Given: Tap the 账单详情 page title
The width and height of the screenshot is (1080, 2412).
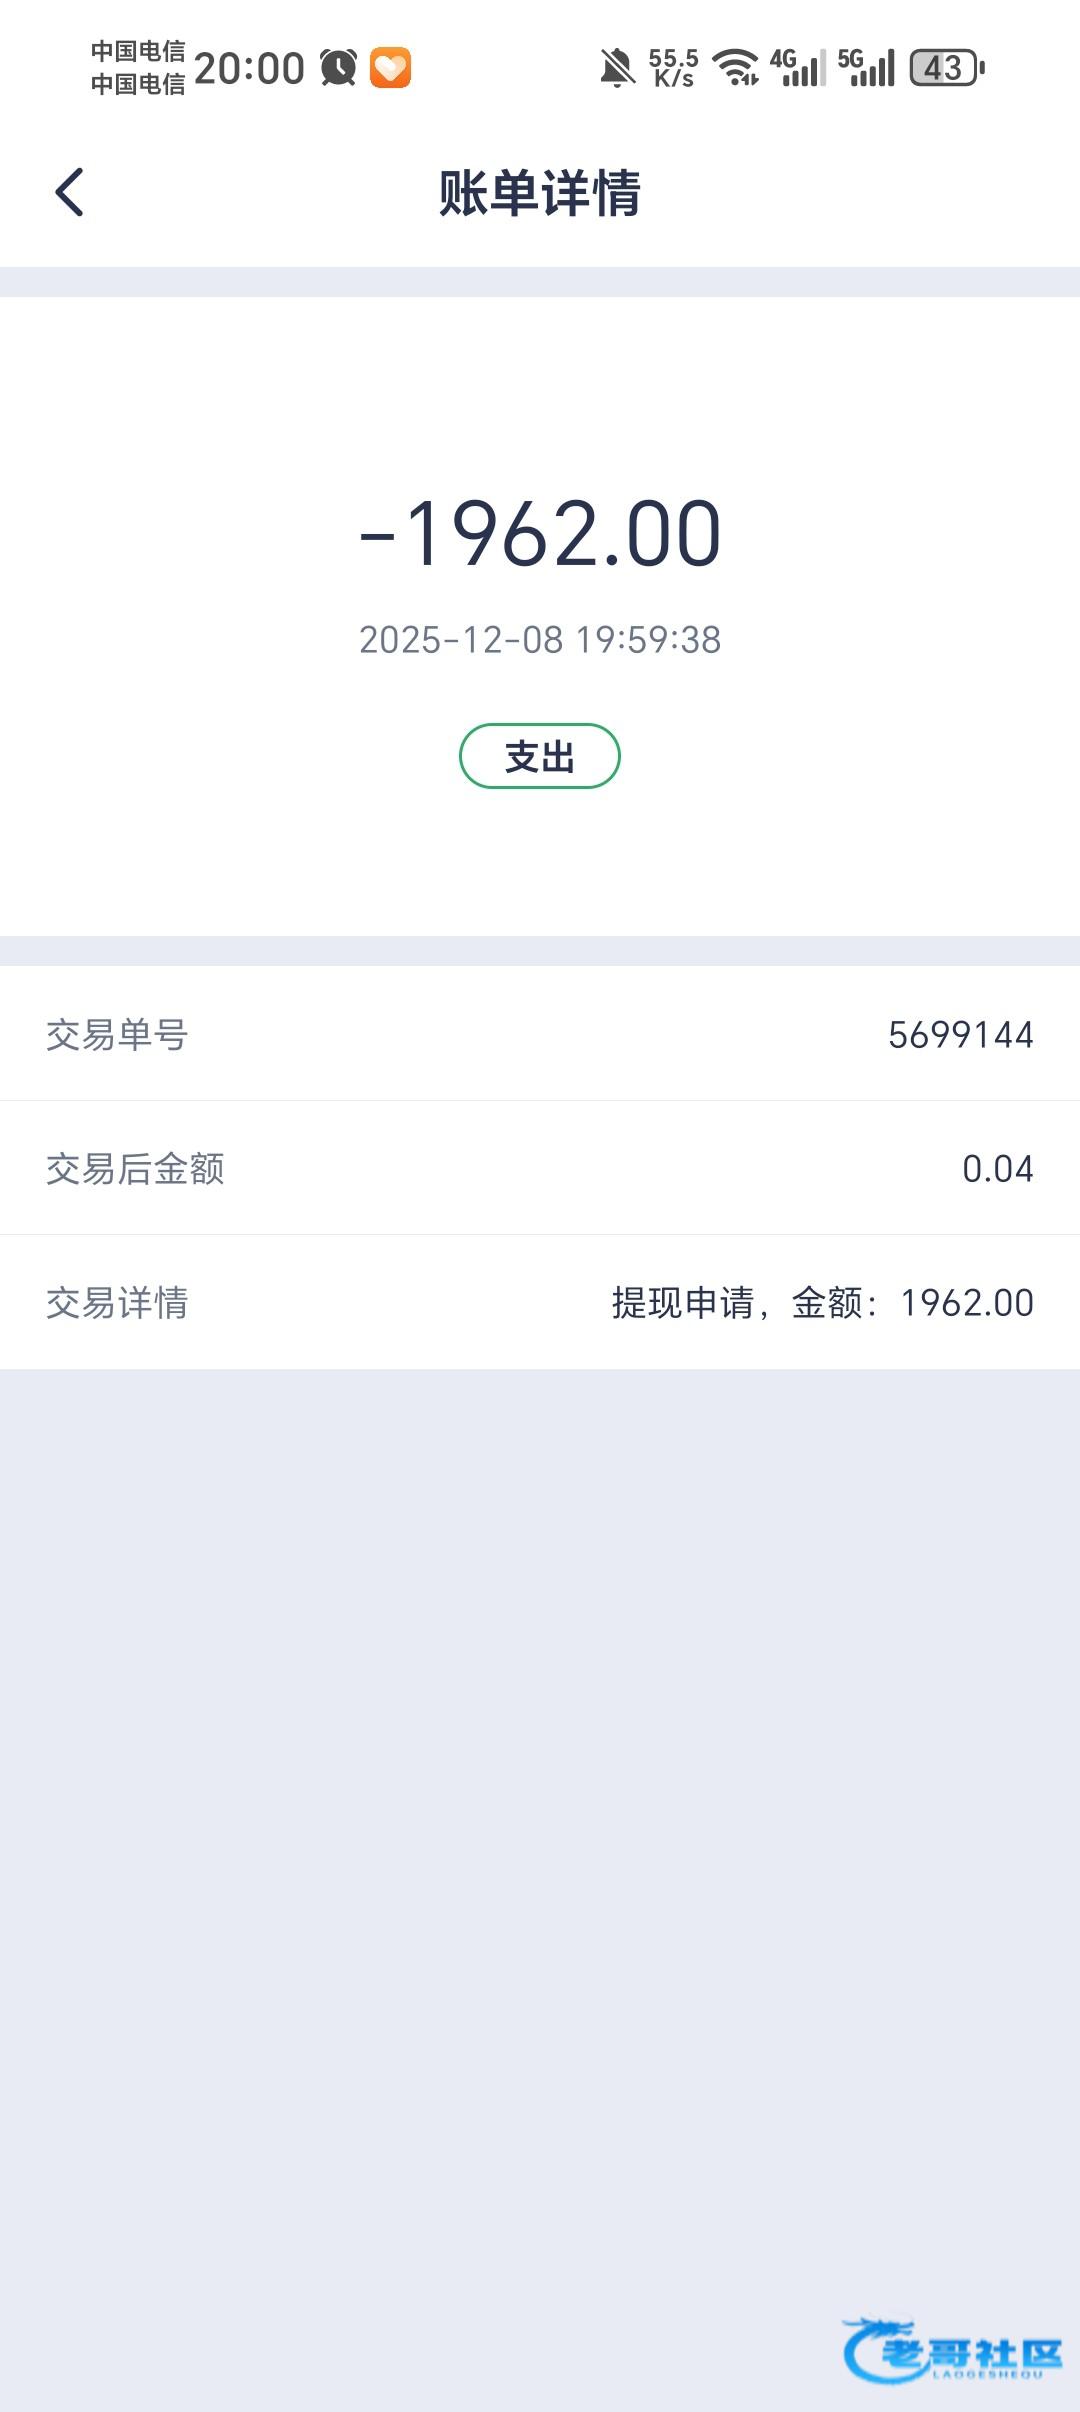Looking at the screenshot, I should [540, 192].
